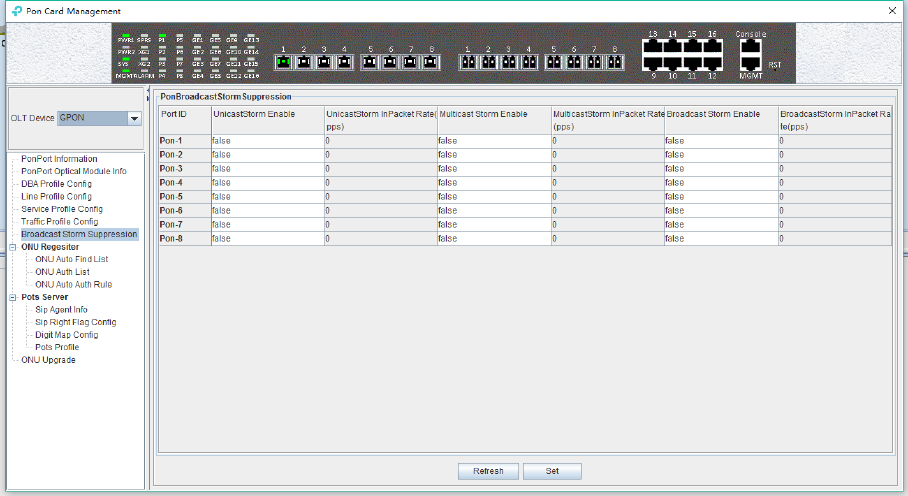Image resolution: width=908 pixels, height=496 pixels.
Task: Click the Set button
Action: pyautogui.click(x=552, y=471)
